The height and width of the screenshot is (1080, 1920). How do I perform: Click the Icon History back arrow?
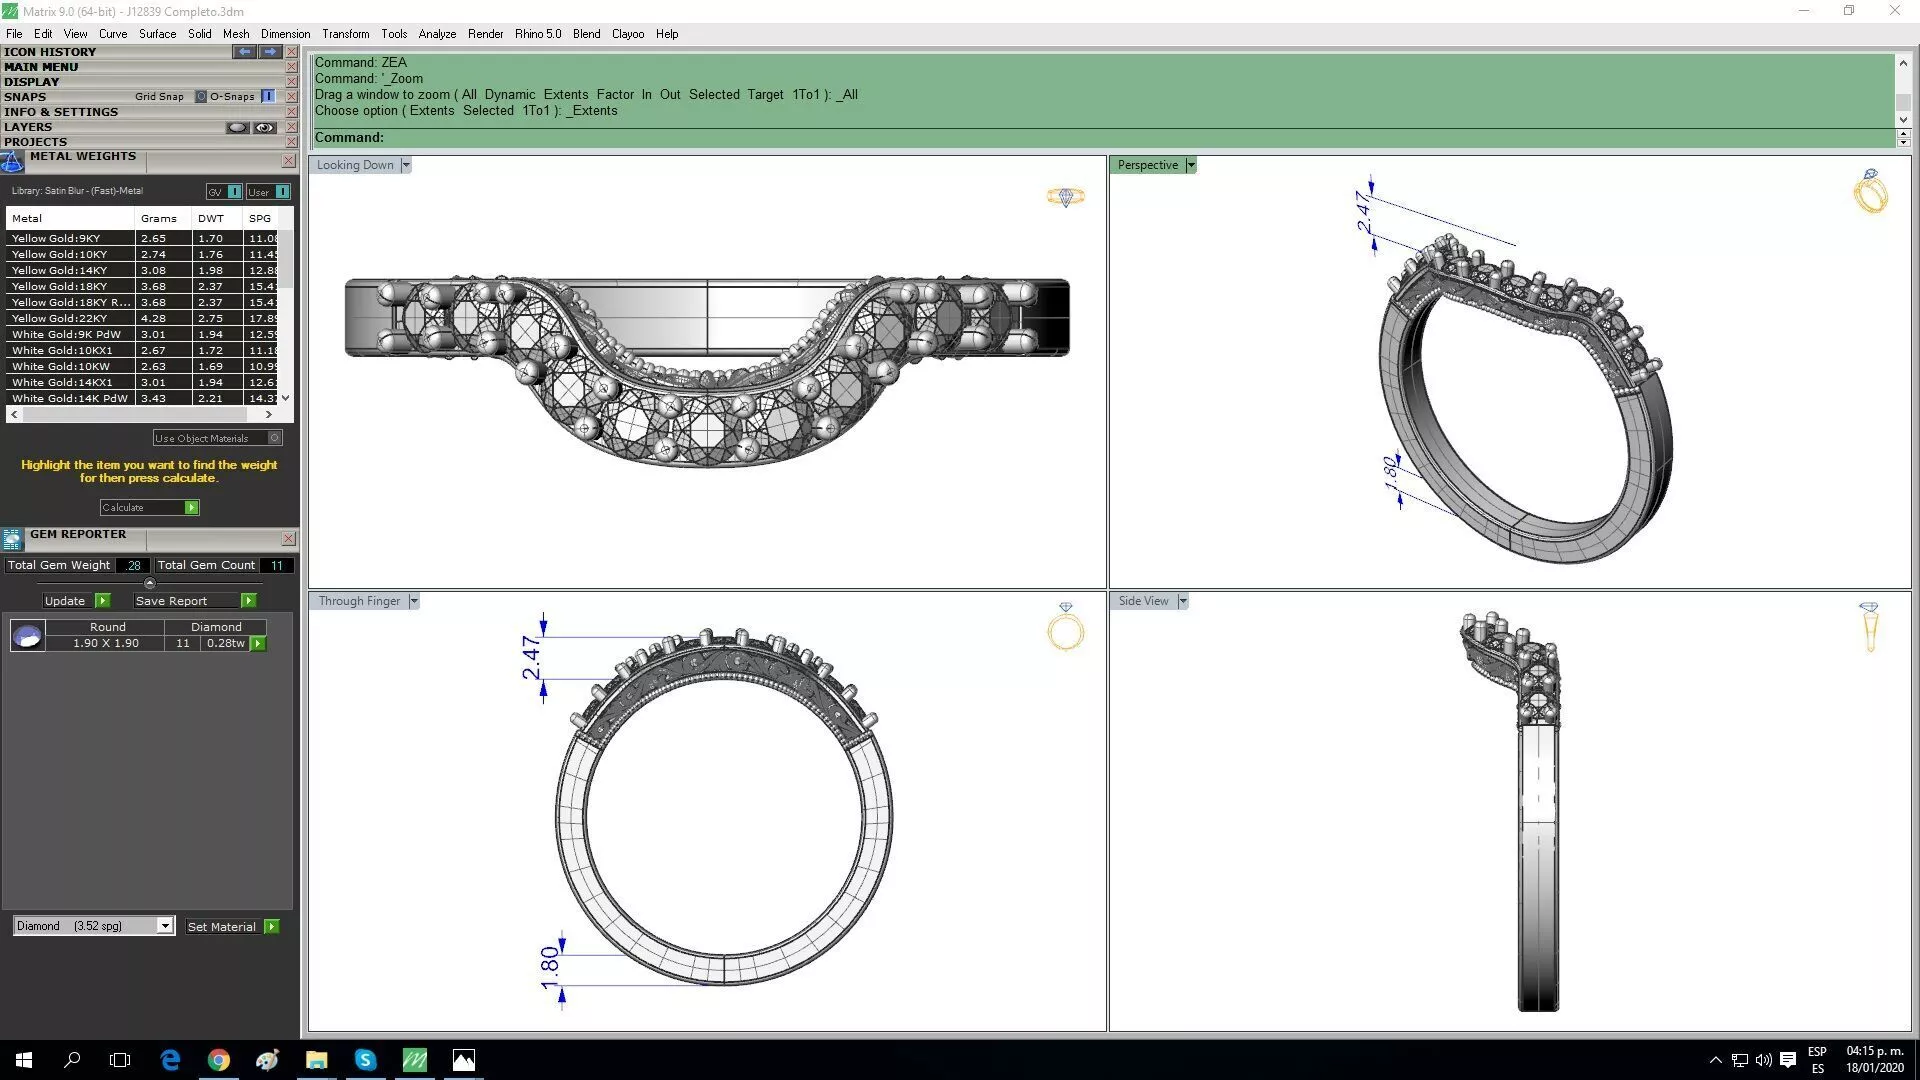244,51
